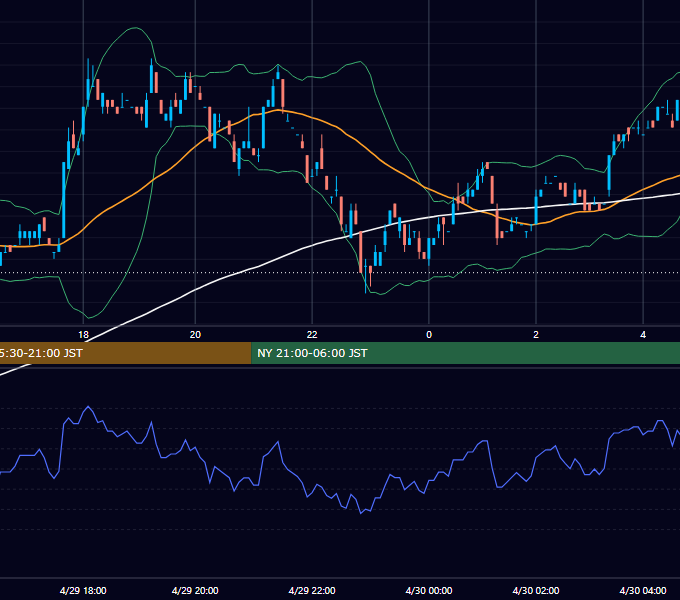Click the 4/29 18:00 time axis label

coord(83,590)
